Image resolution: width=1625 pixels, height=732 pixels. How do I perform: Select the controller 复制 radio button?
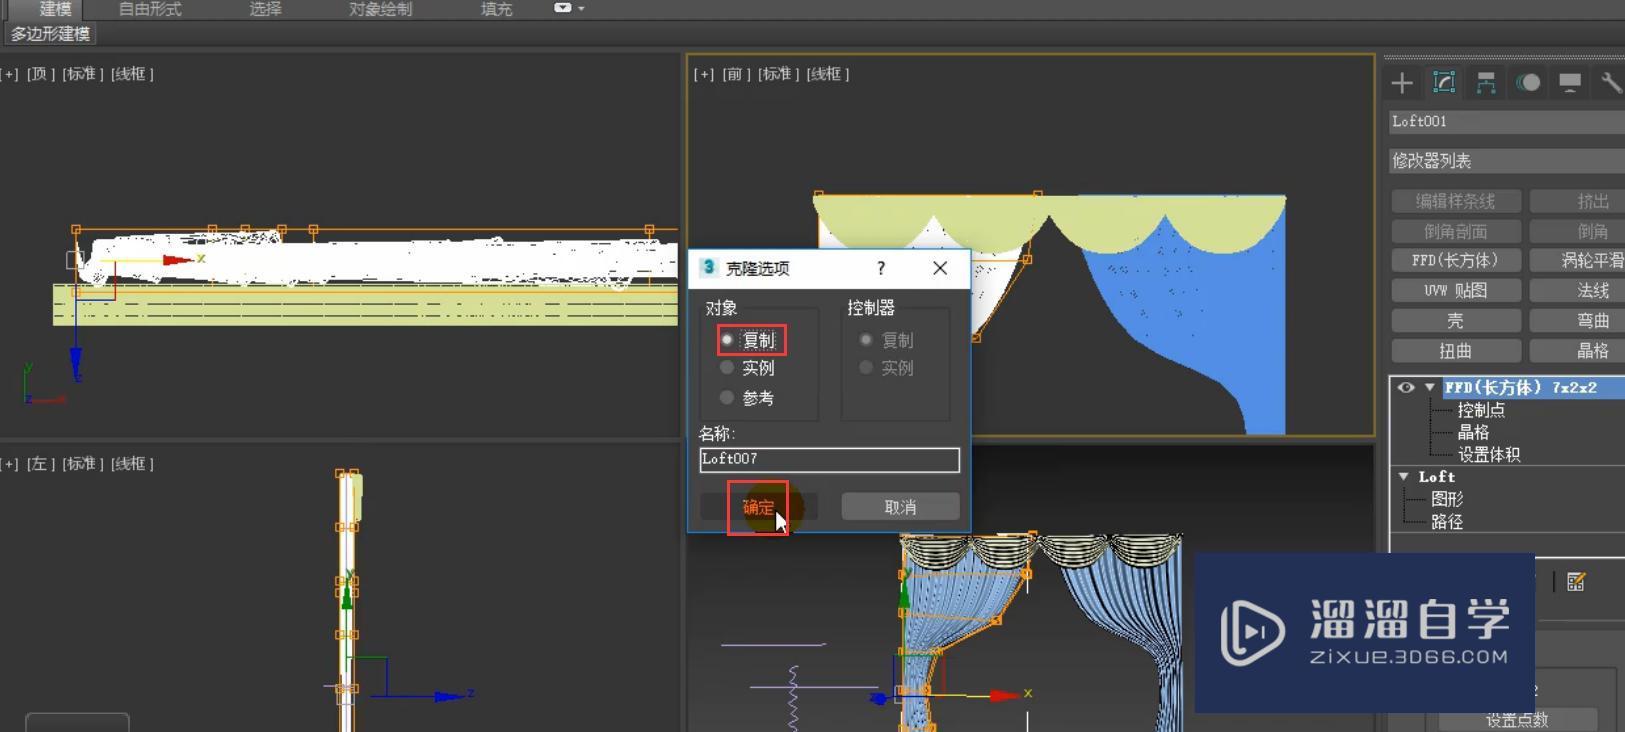click(x=866, y=340)
